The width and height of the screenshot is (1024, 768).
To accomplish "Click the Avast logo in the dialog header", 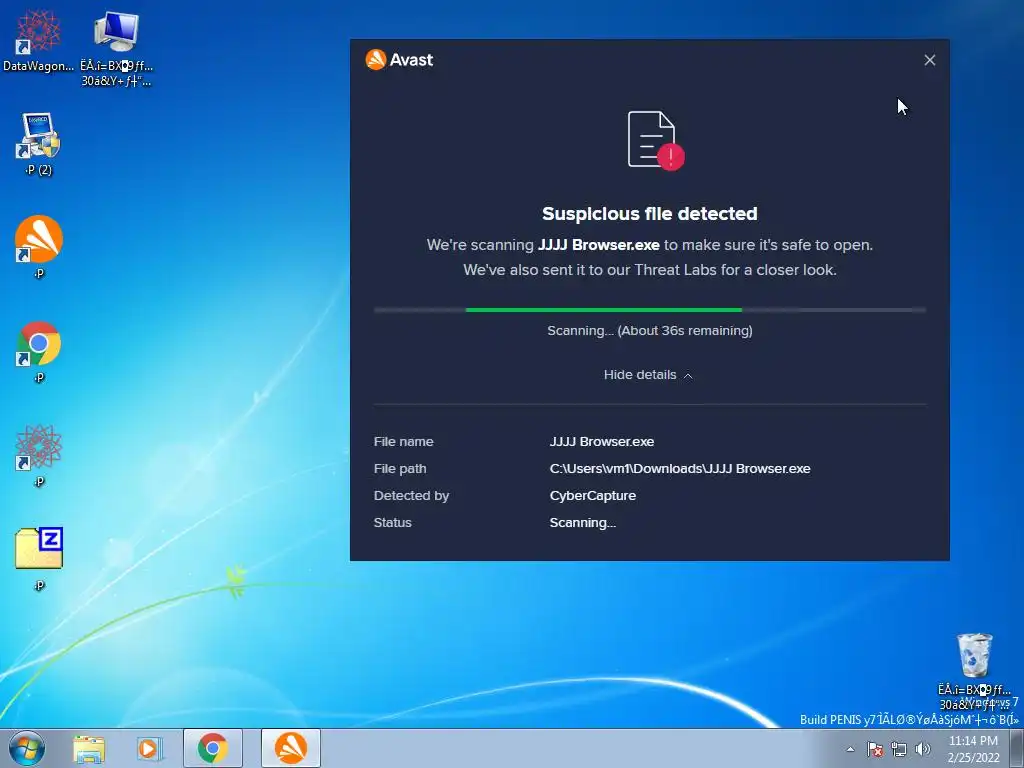I will (399, 59).
